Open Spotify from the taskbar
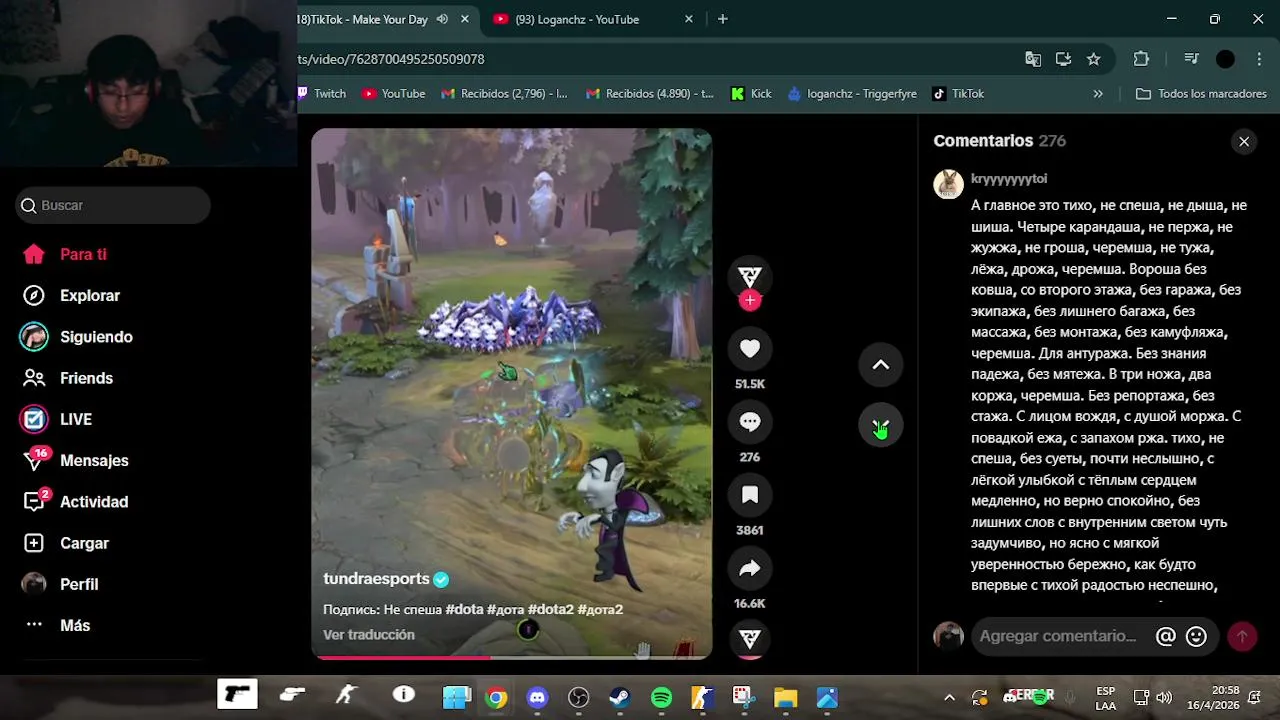The image size is (1280, 720). pos(661,697)
